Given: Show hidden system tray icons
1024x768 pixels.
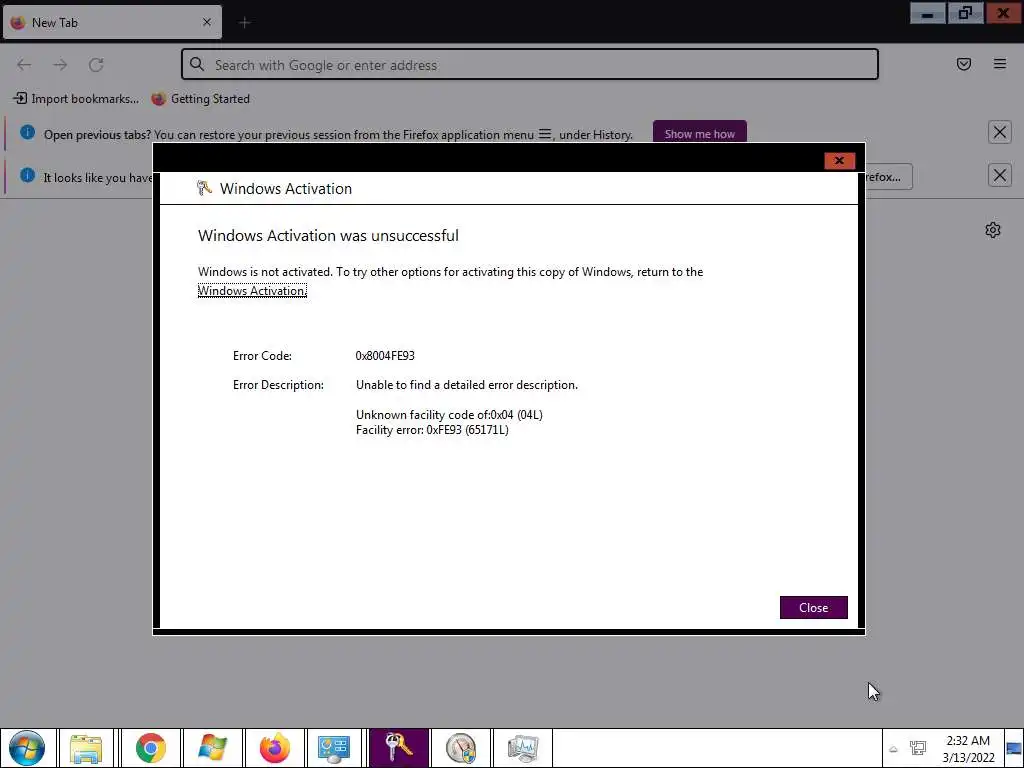Looking at the screenshot, I should pyautogui.click(x=893, y=749).
